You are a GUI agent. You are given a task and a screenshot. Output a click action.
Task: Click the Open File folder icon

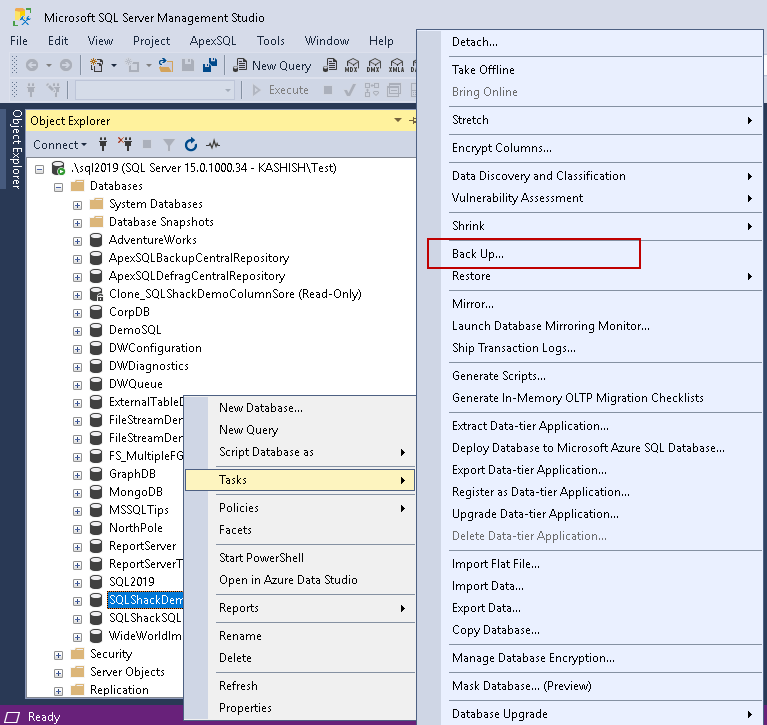(x=166, y=66)
